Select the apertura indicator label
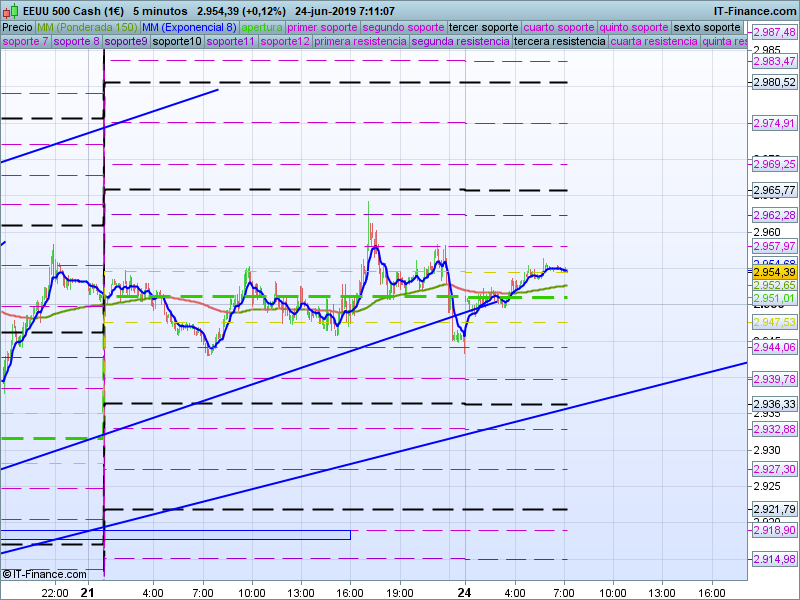Image resolution: width=800 pixels, height=600 pixels. pyautogui.click(x=262, y=27)
